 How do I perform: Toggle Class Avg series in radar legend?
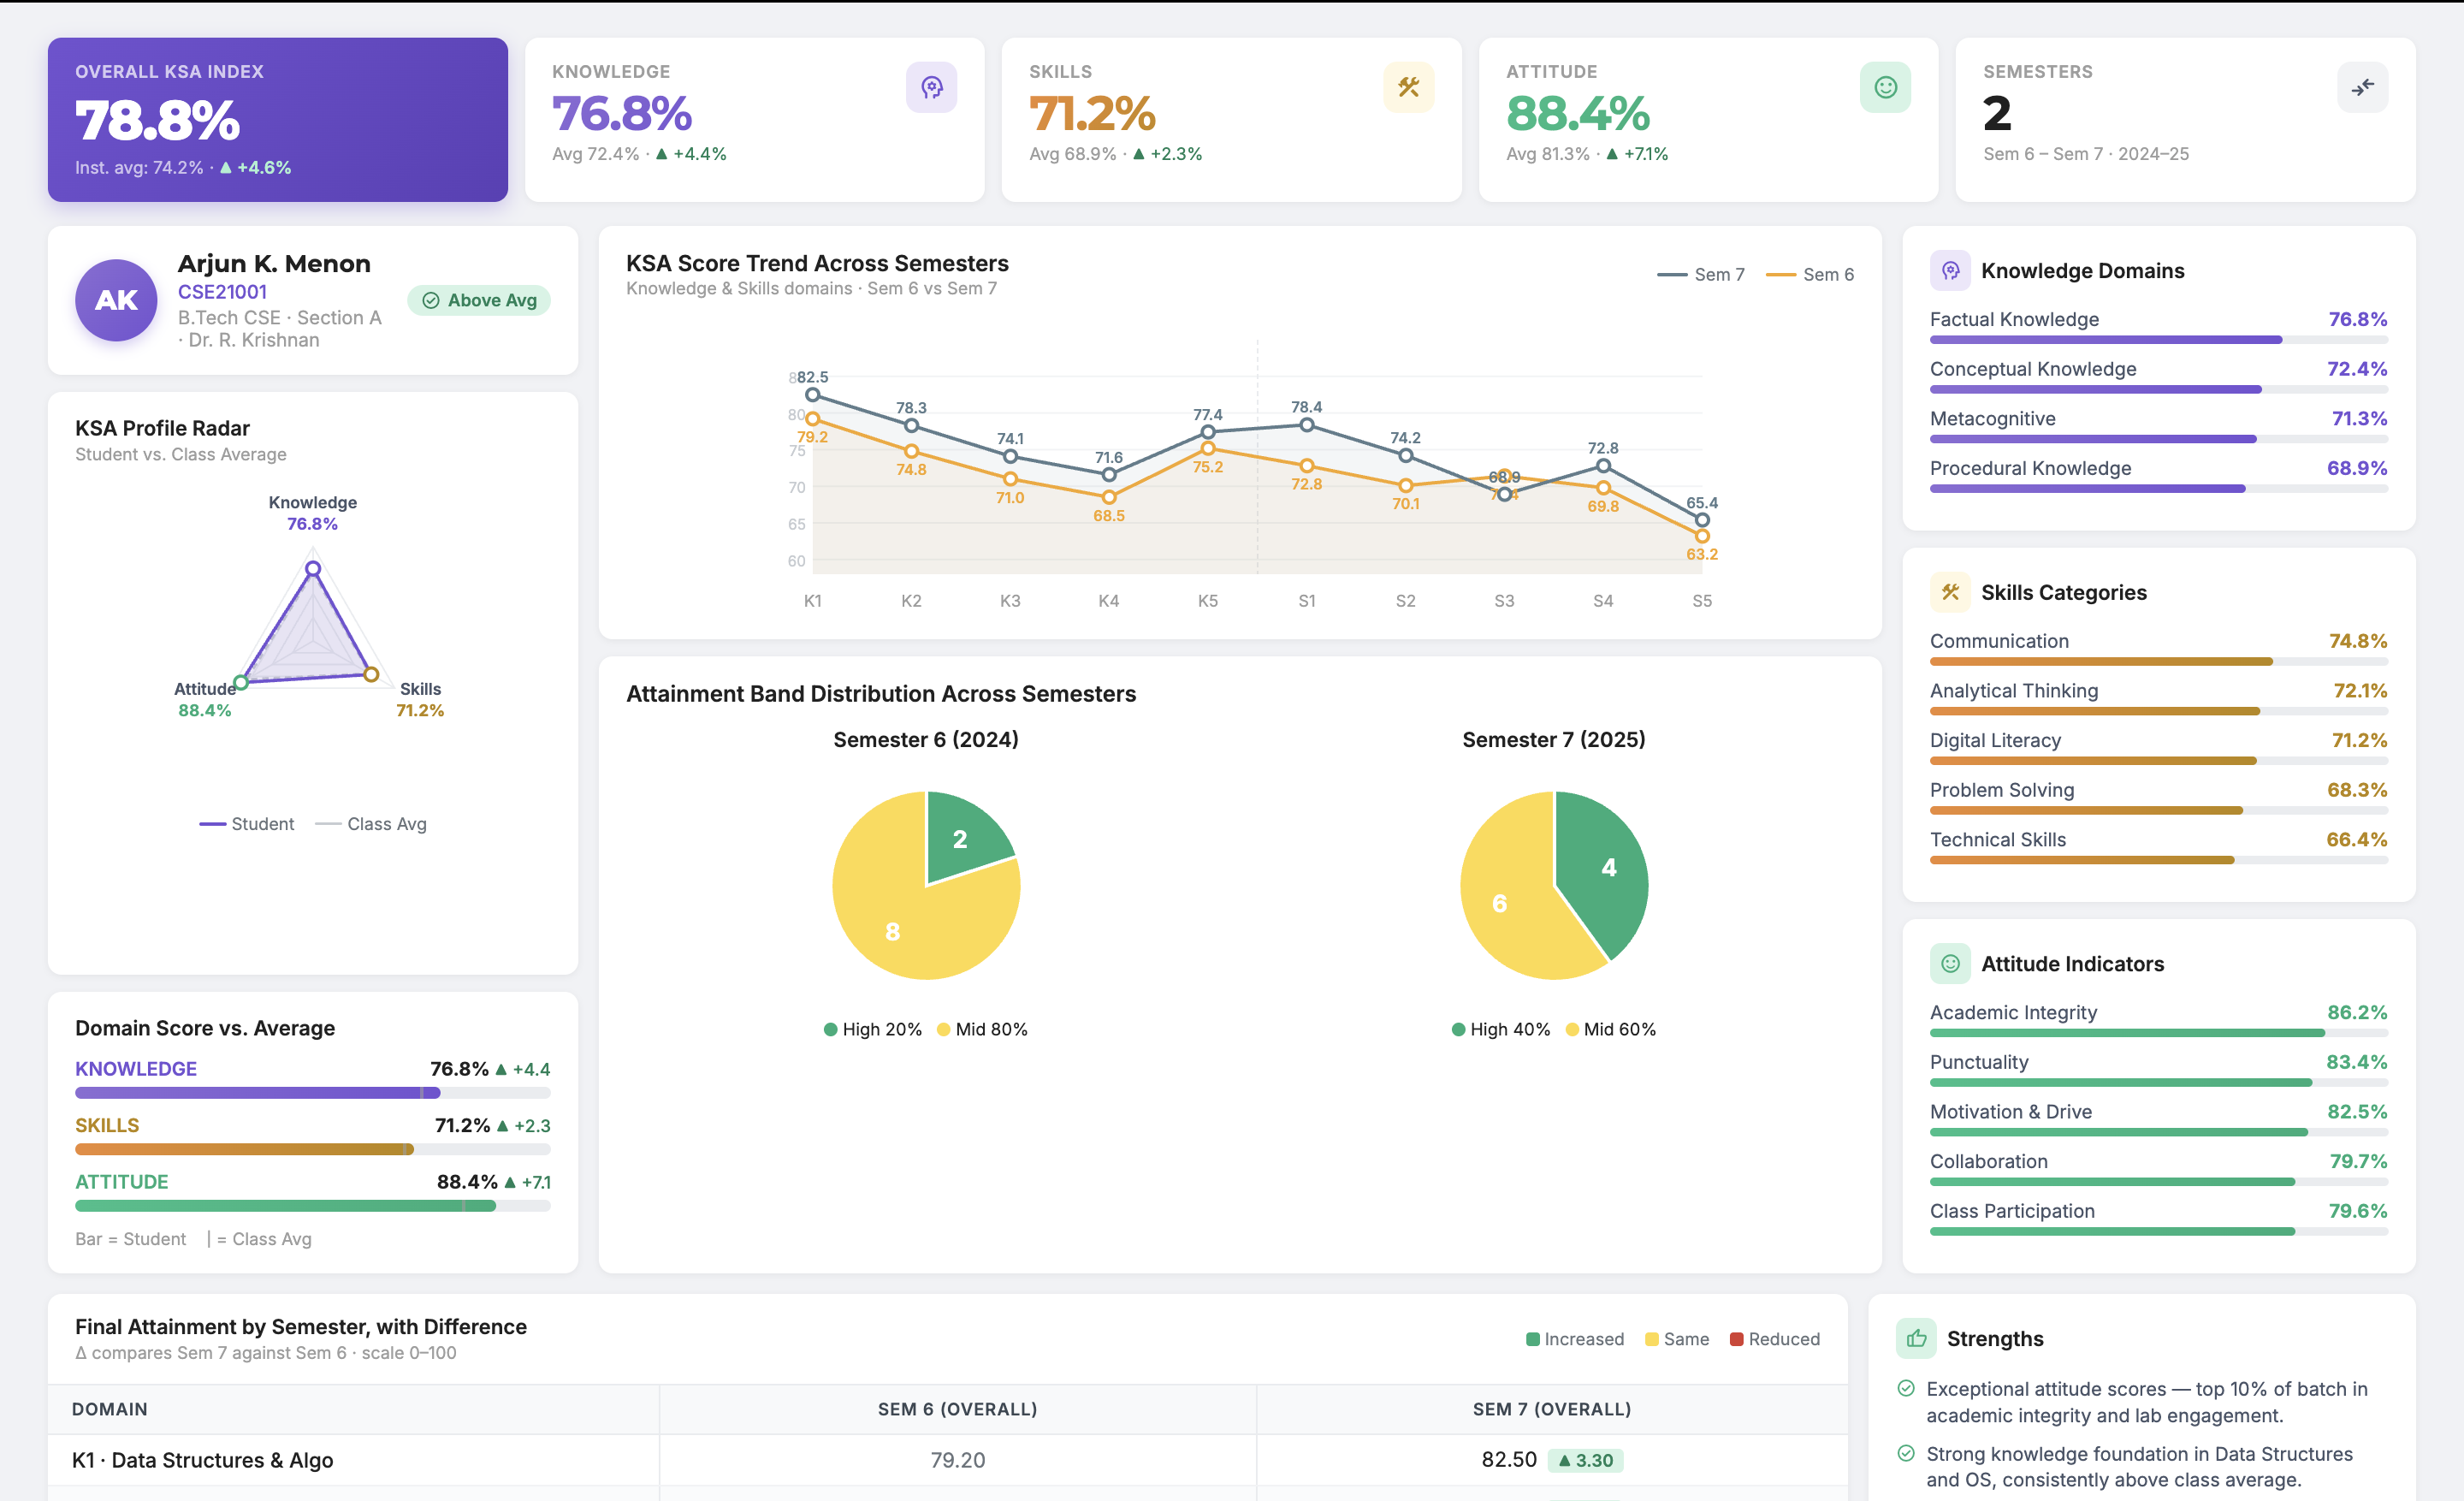coord(370,824)
